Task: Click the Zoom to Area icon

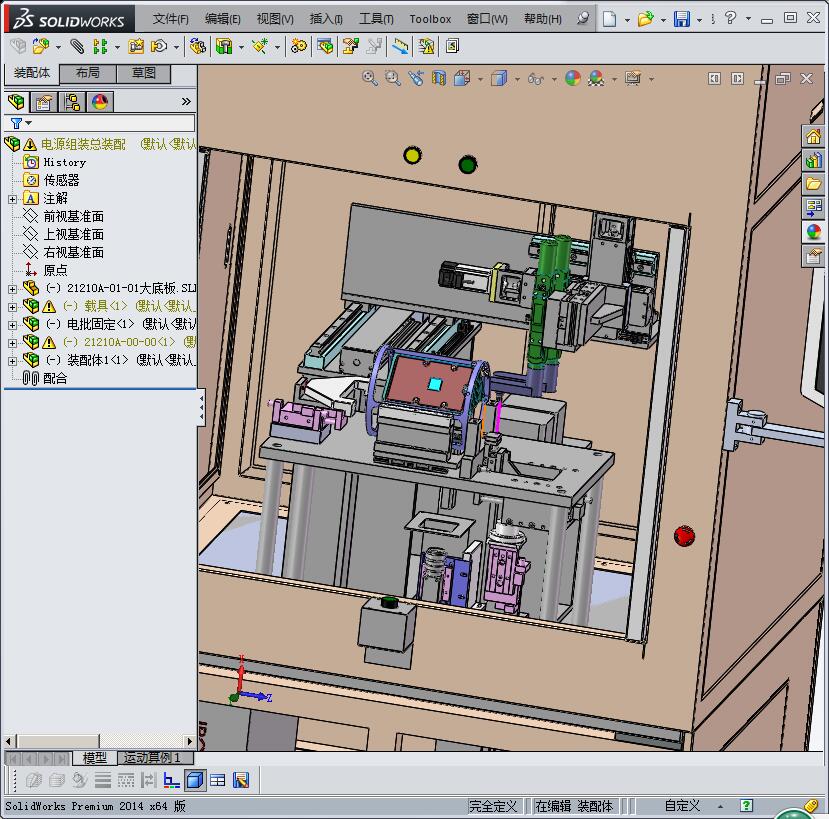Action: pos(393,79)
